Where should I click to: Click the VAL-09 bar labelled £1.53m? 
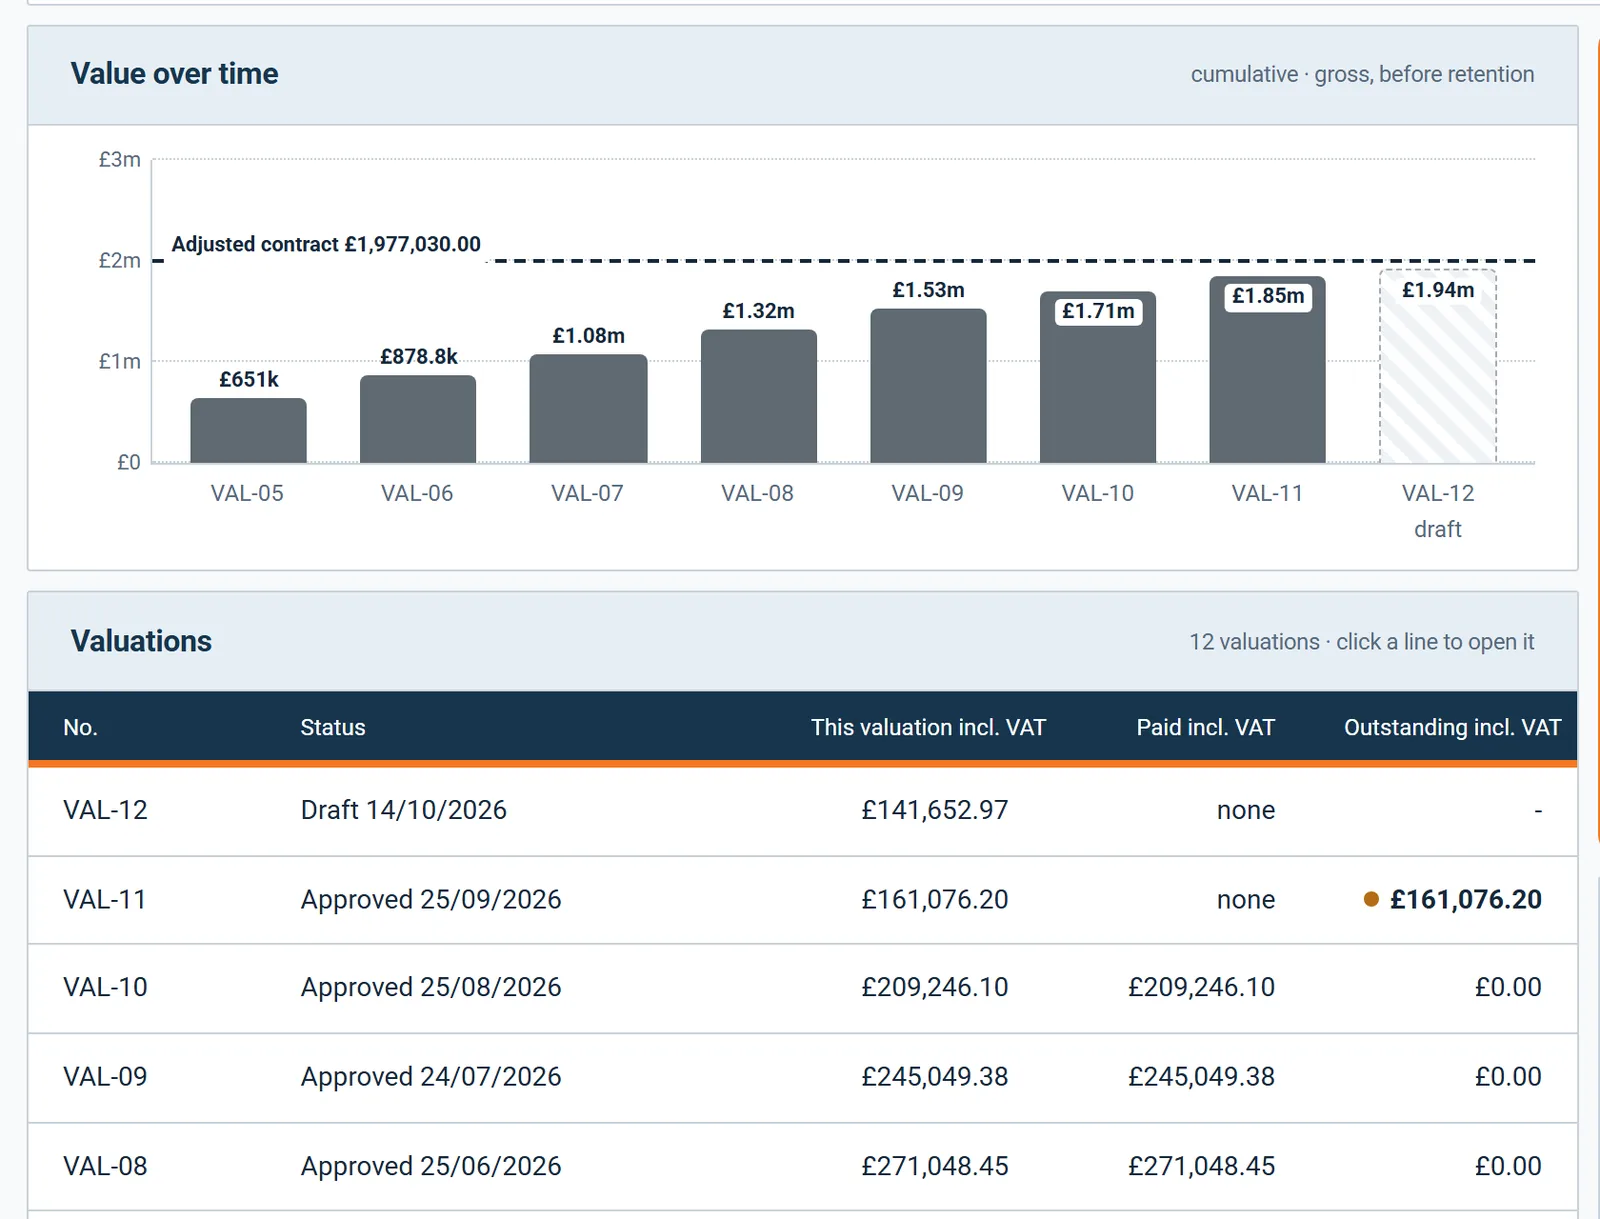(x=928, y=386)
